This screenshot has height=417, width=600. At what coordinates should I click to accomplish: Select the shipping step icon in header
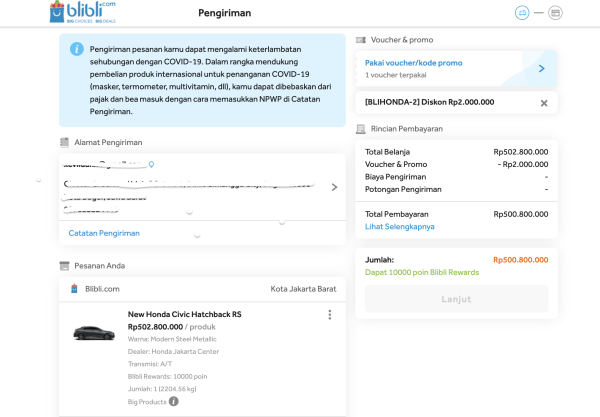coord(522,13)
